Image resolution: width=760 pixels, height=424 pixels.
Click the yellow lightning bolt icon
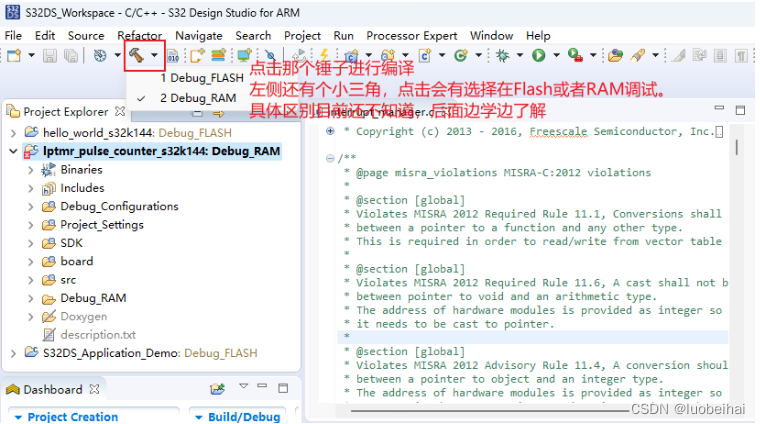pos(323,55)
